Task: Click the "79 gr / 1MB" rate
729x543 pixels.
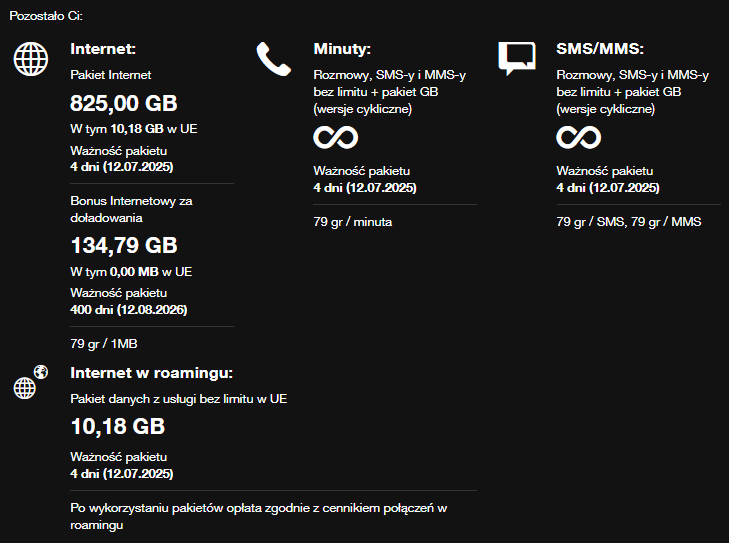Action: [x=104, y=344]
